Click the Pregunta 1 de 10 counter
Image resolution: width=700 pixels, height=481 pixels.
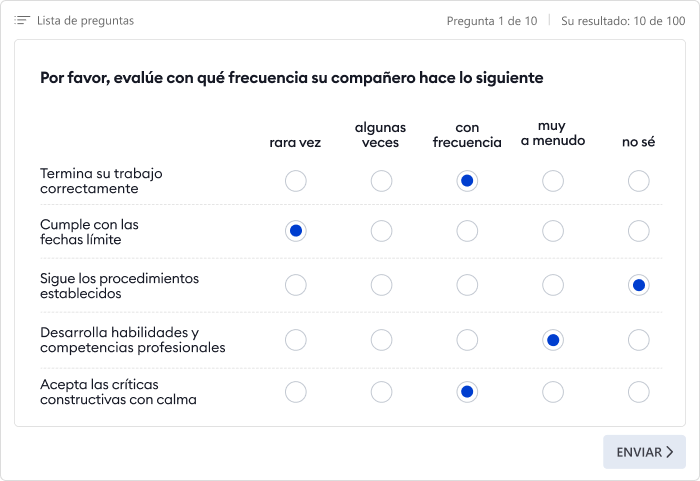click(x=491, y=21)
